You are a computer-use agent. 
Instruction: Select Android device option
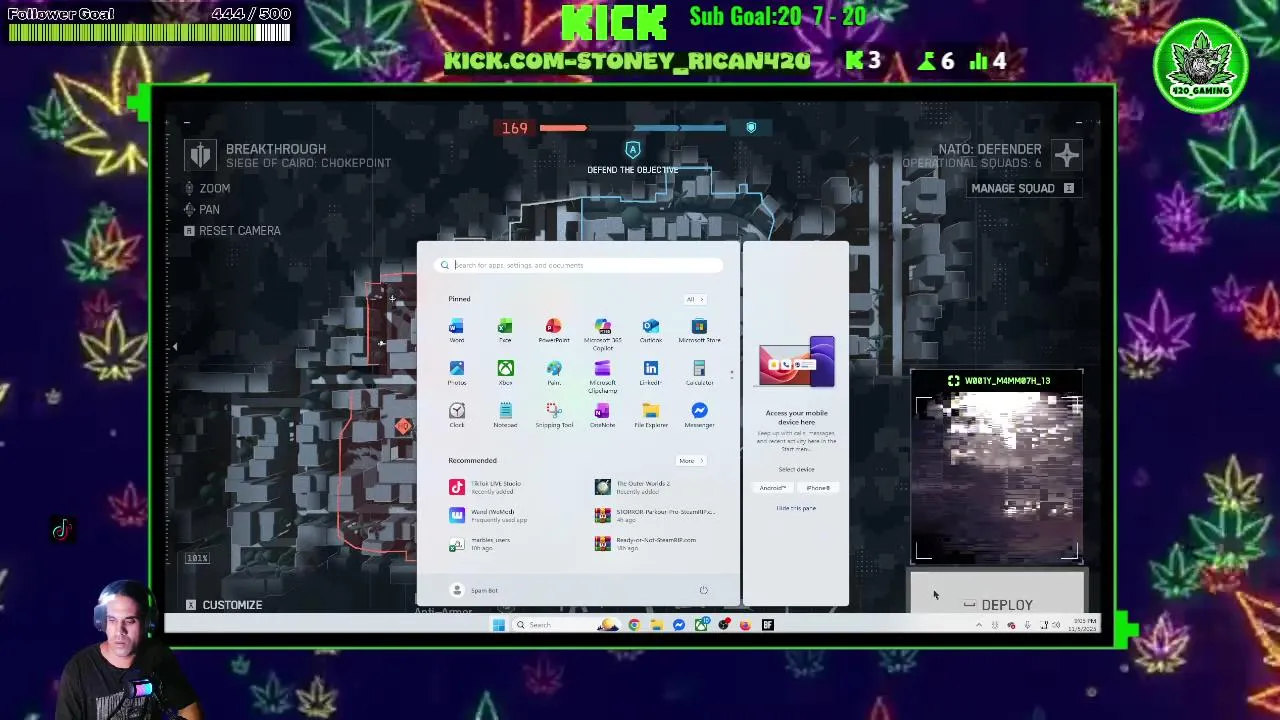pyautogui.click(x=773, y=488)
